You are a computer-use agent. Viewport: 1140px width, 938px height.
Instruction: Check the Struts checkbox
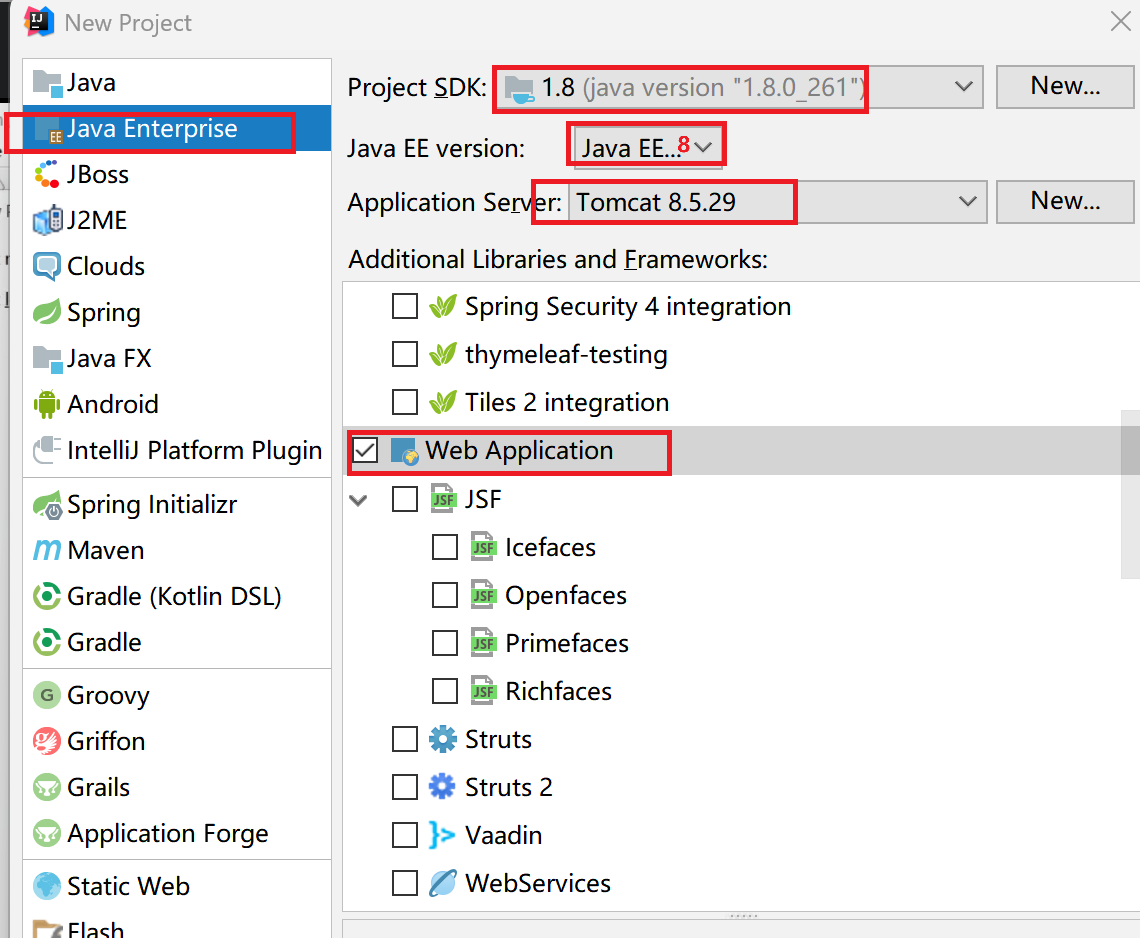coord(405,739)
